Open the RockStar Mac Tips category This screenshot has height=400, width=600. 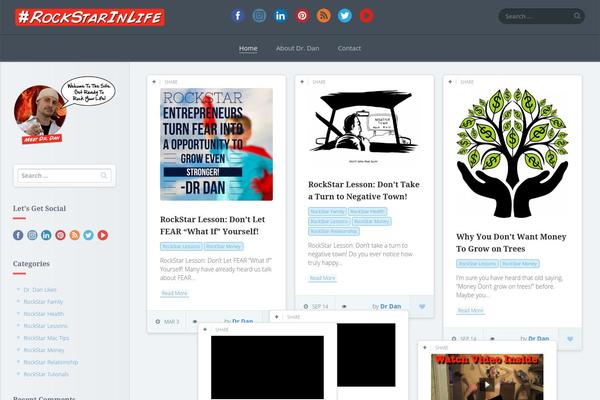[x=46, y=338]
